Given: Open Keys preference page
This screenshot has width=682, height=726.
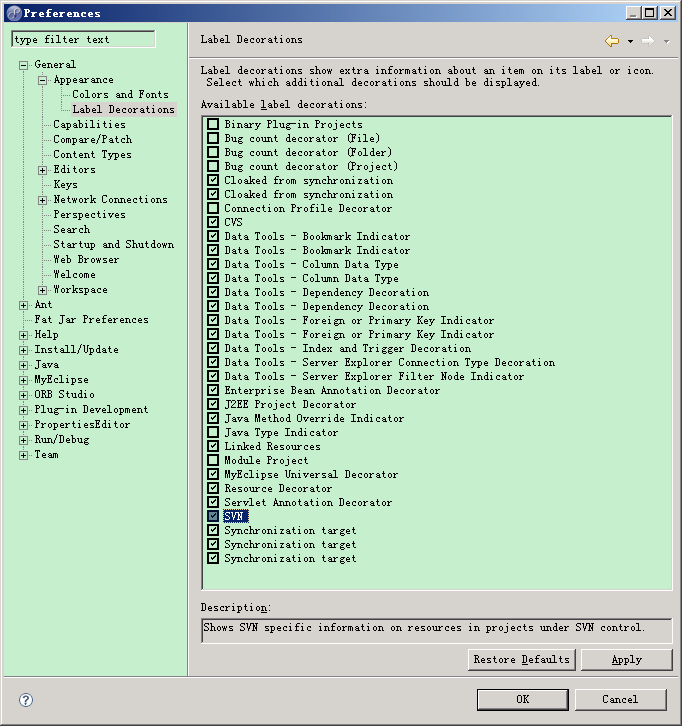Looking at the screenshot, I should (x=65, y=184).
